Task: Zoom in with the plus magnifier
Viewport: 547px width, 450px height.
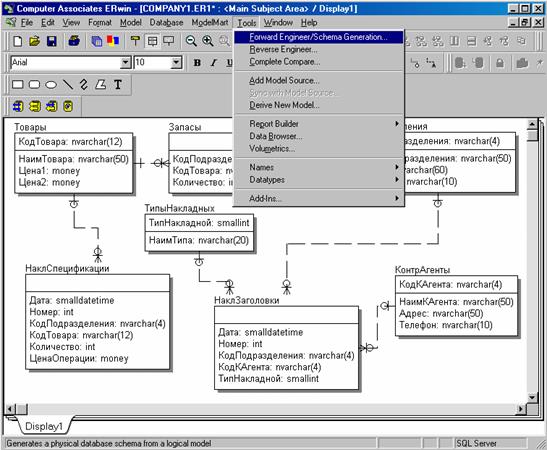Action: pyautogui.click(x=208, y=41)
